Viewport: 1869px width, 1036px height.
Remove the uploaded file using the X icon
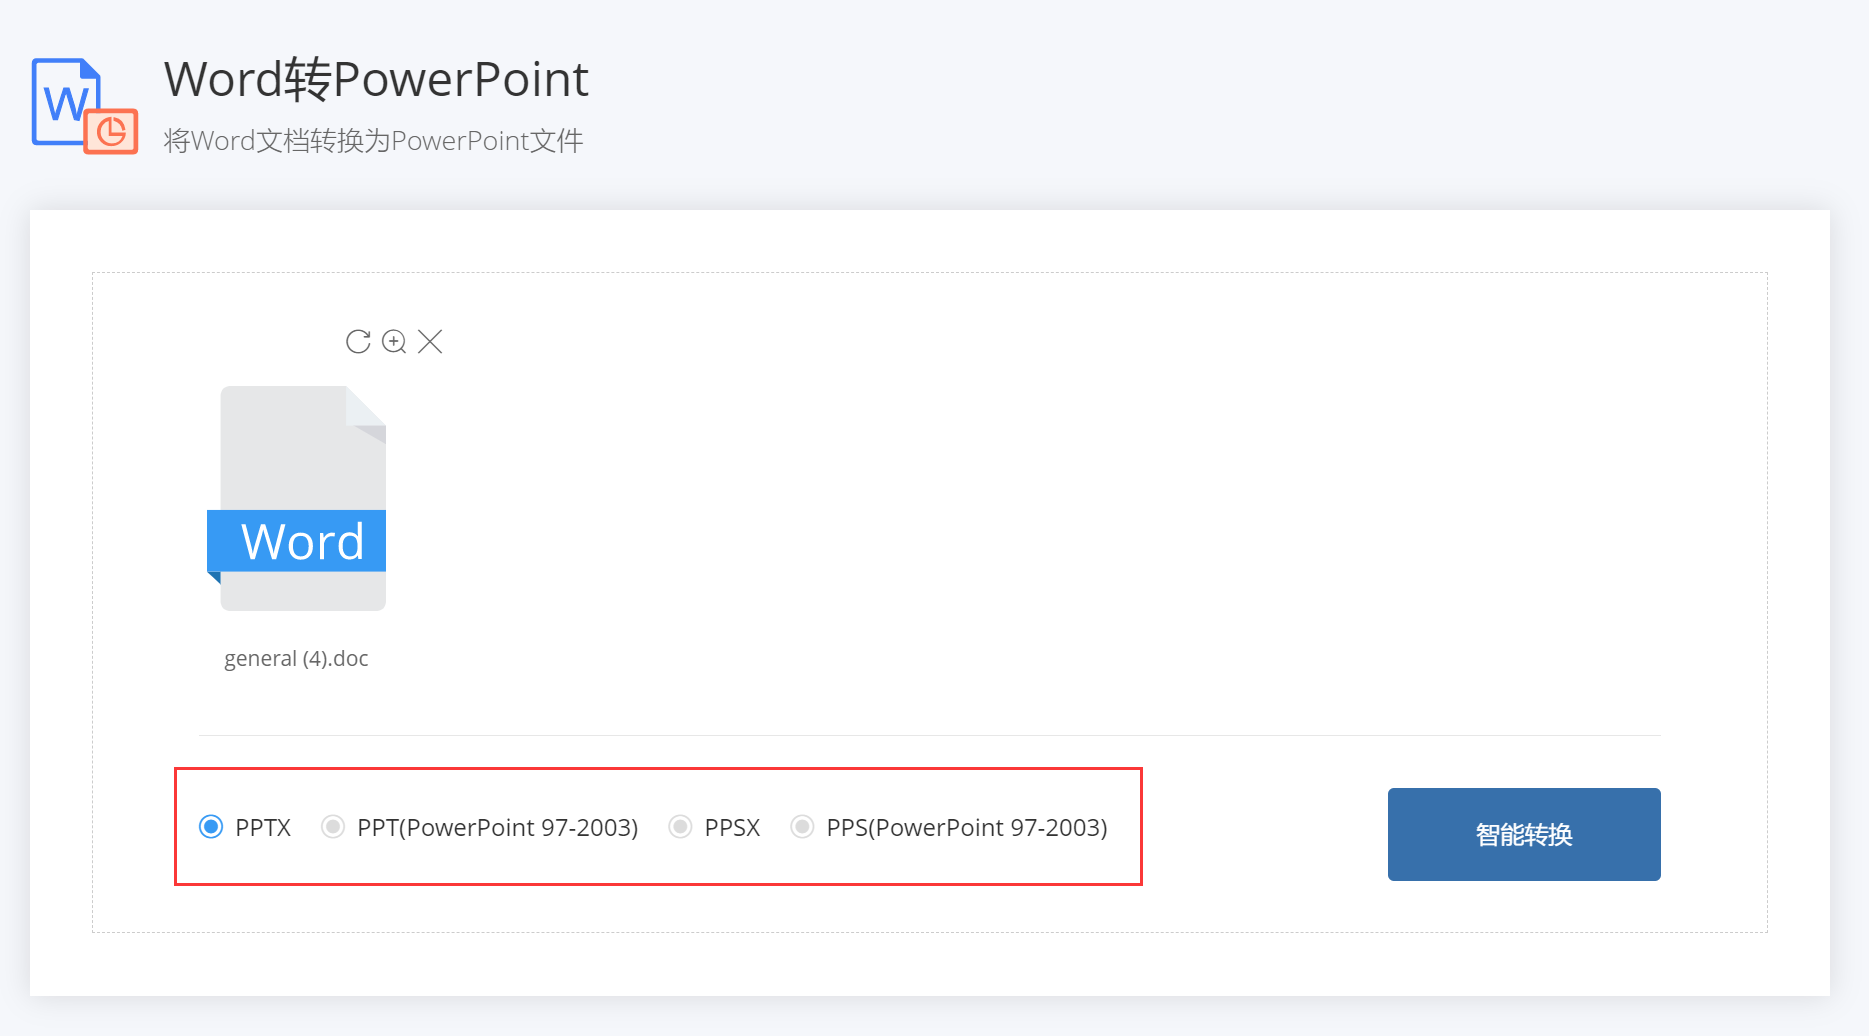click(430, 341)
